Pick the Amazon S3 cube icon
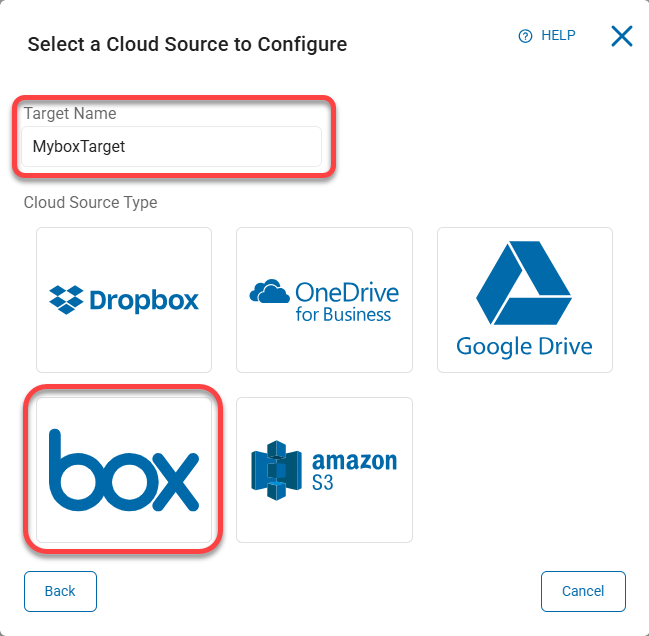649x636 pixels. coord(276,470)
